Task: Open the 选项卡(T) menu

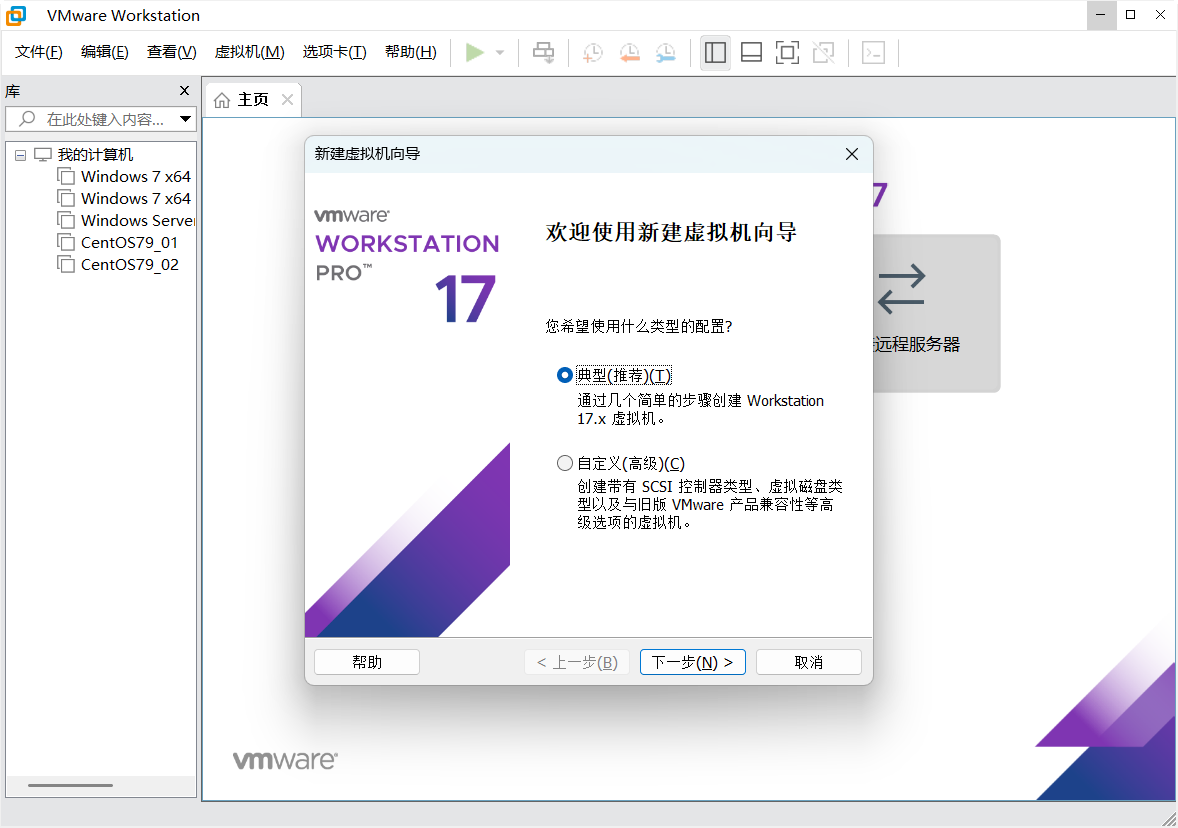Action: 334,52
